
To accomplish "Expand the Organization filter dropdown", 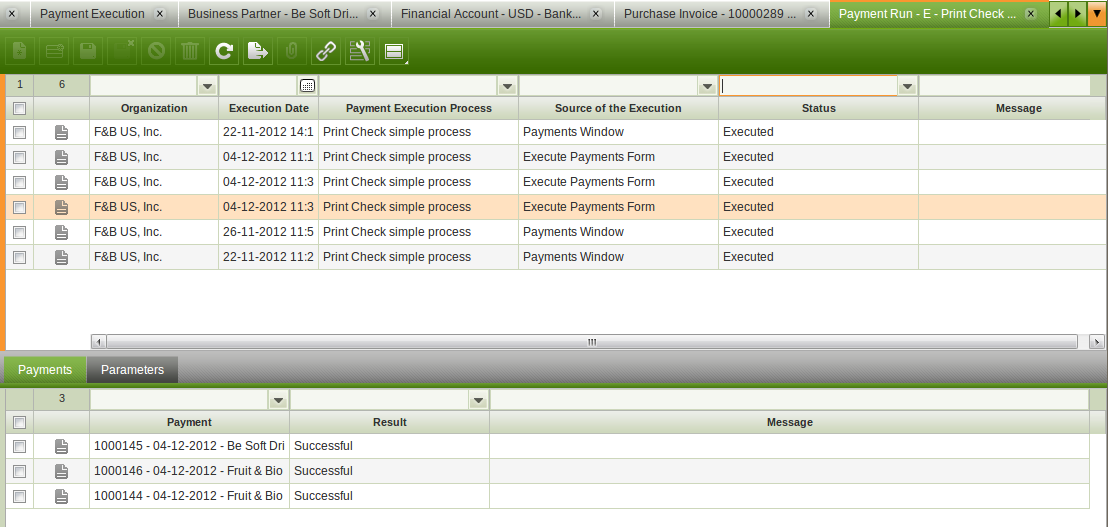I will point(207,86).
